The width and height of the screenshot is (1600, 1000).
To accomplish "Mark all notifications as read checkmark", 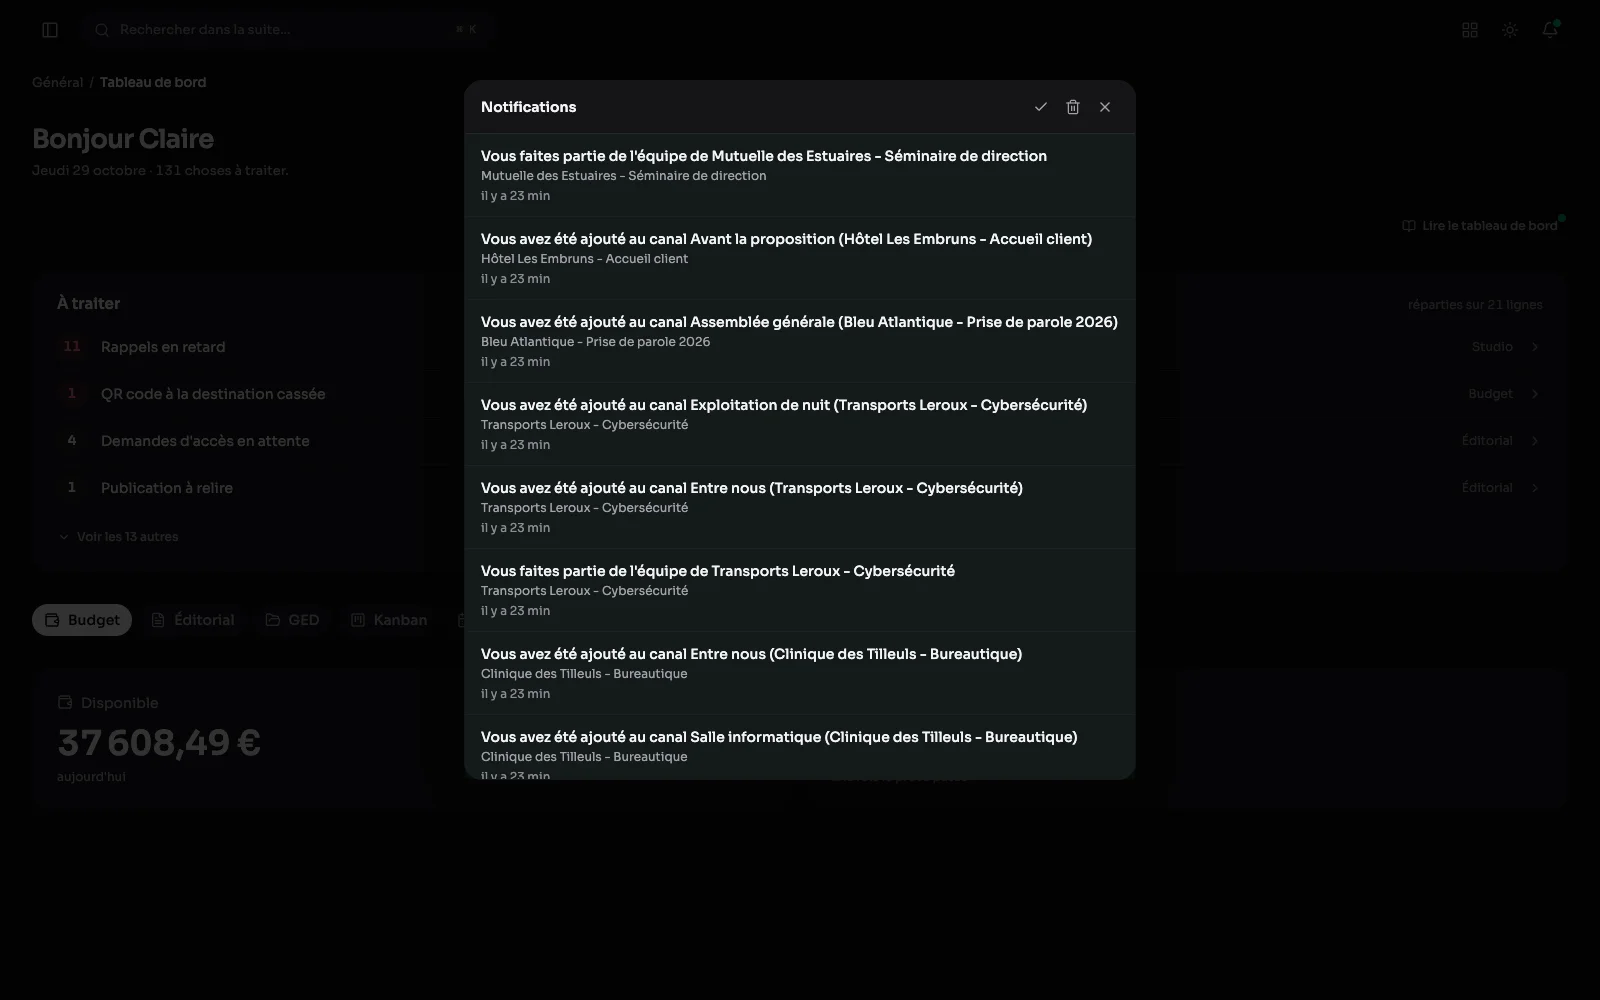I will pyautogui.click(x=1041, y=107).
